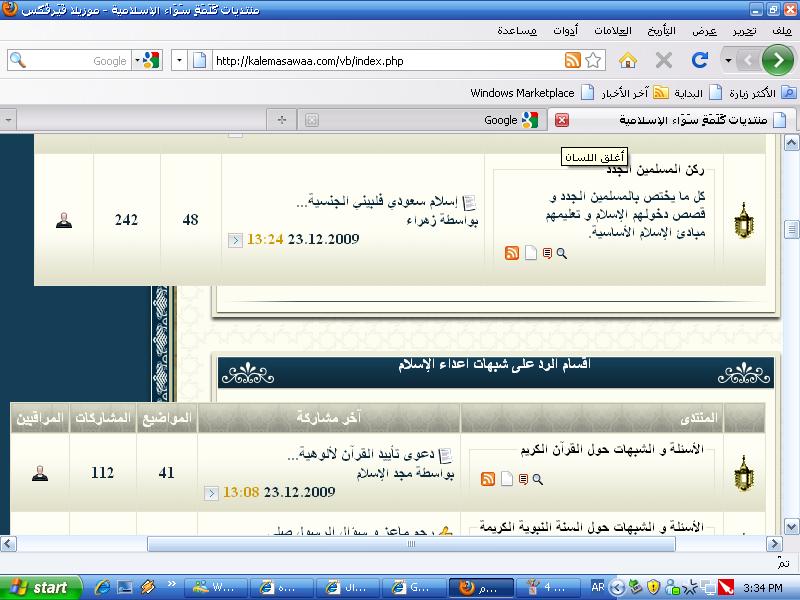Expand the address bar URL history dropdown
Viewport: 800px width, 600px height.
click(x=179, y=61)
